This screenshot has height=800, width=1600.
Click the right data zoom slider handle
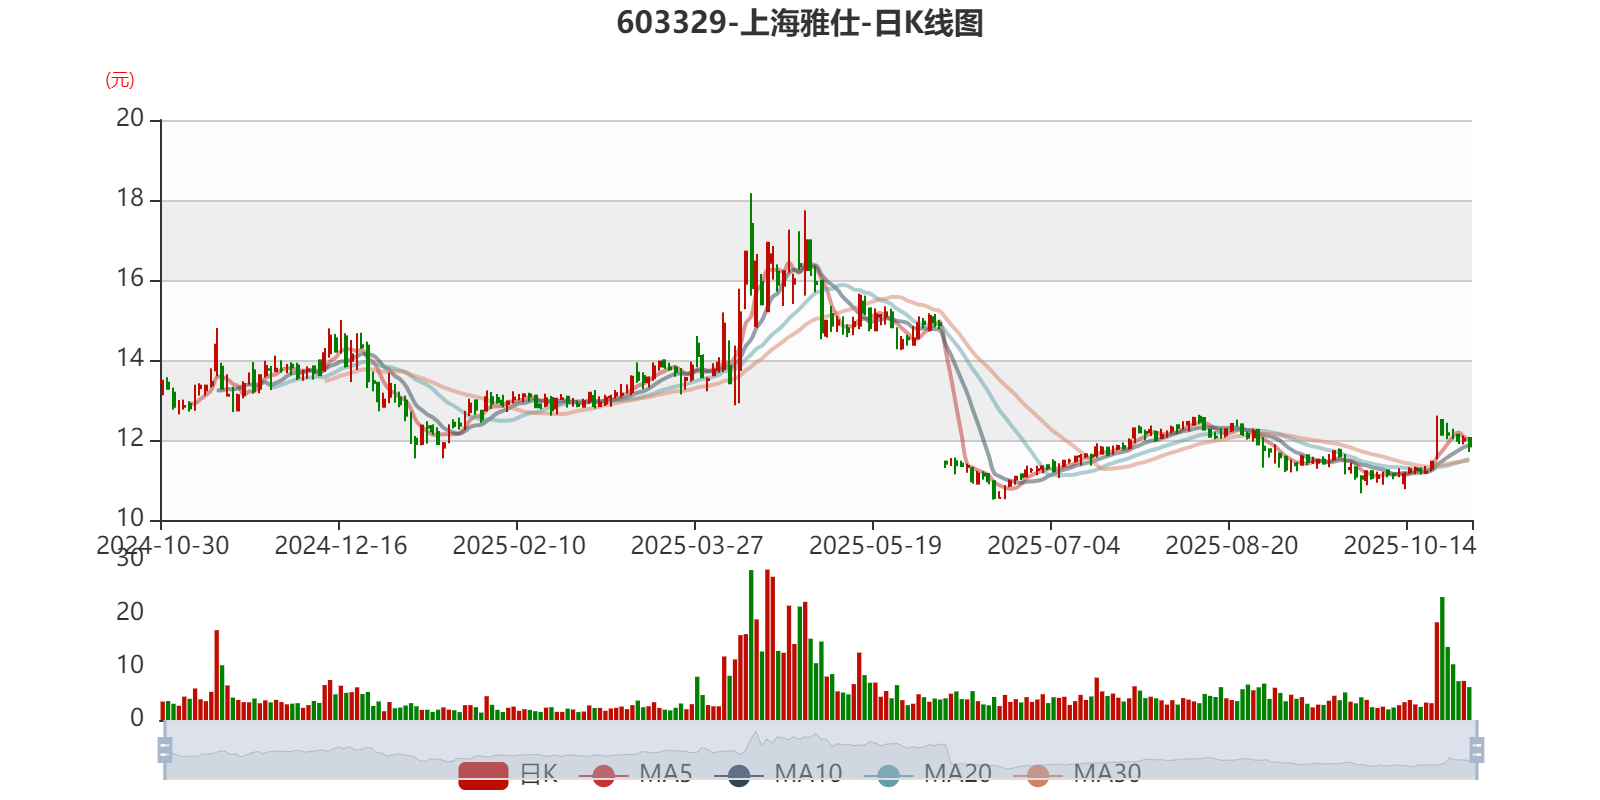(1476, 749)
